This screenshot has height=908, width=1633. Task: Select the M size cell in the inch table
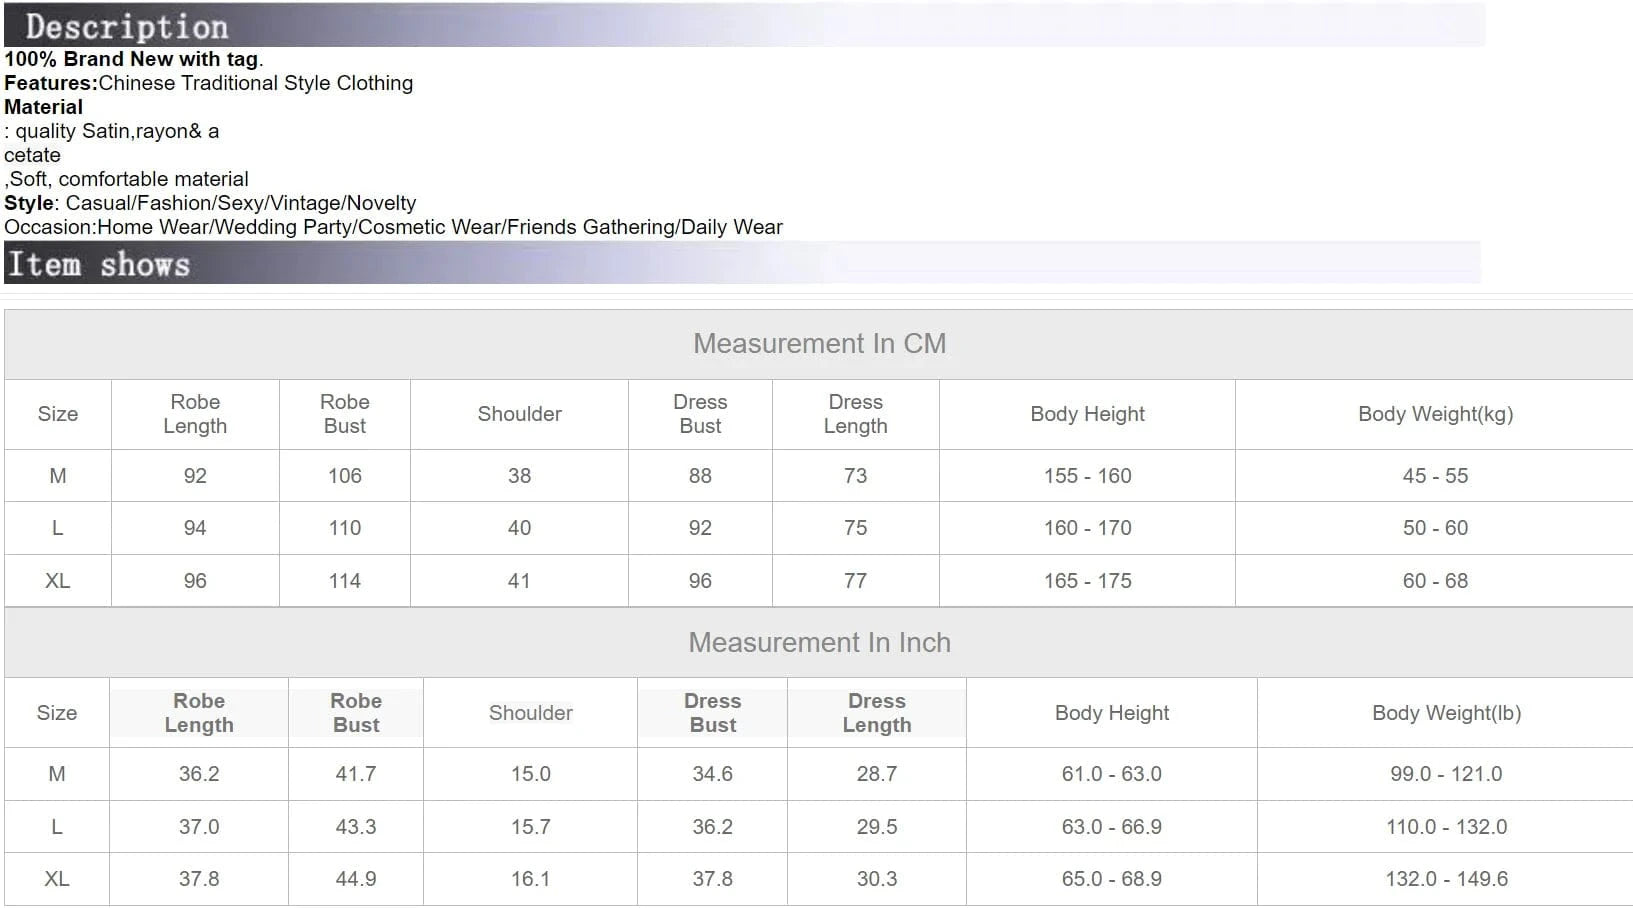tap(57, 774)
